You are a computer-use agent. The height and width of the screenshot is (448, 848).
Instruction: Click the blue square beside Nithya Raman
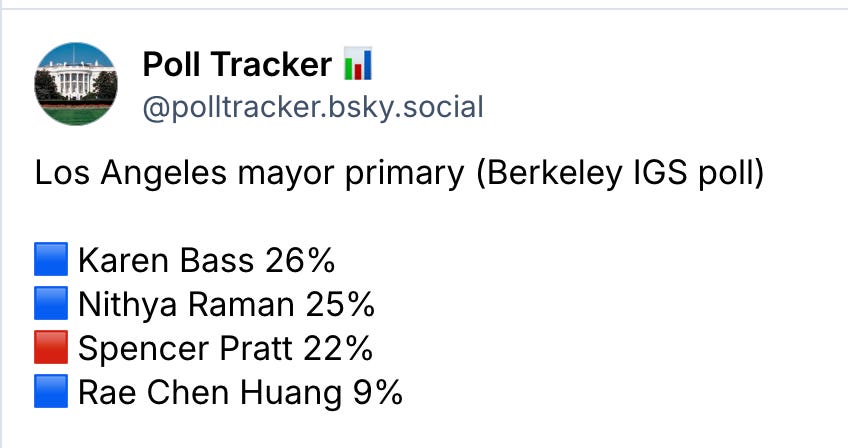[51, 304]
